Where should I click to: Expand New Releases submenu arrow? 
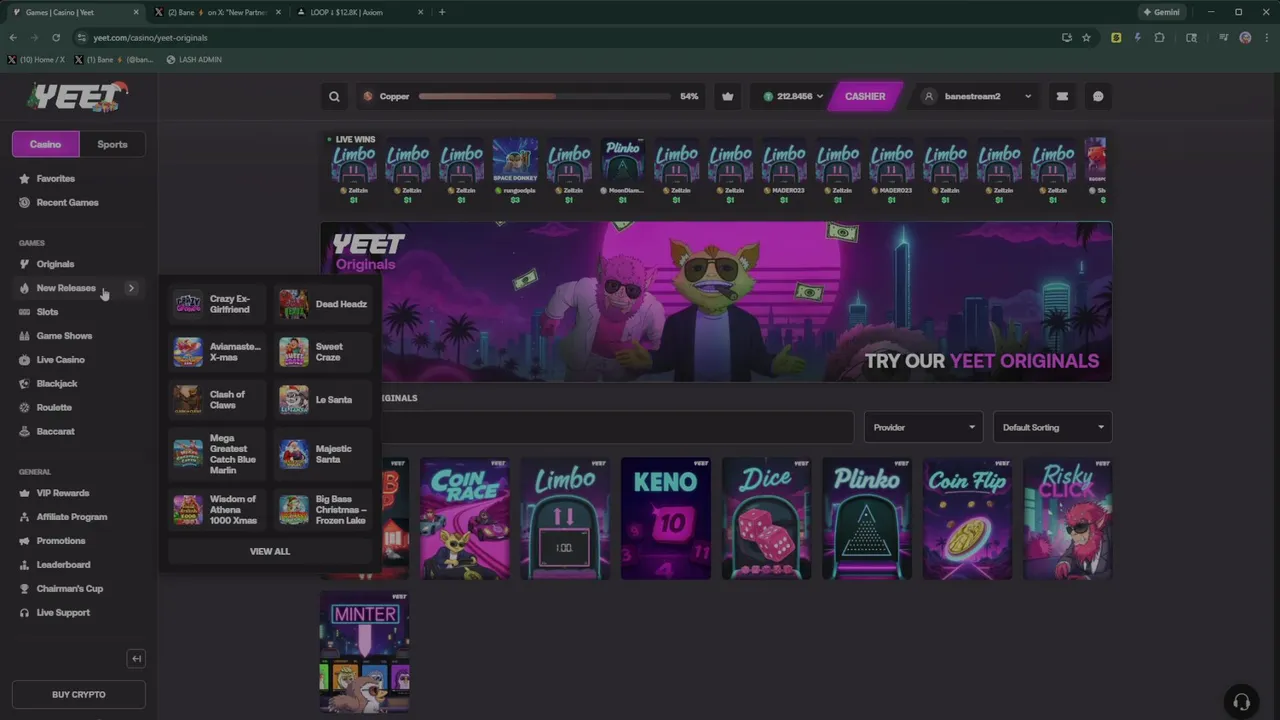(131, 288)
